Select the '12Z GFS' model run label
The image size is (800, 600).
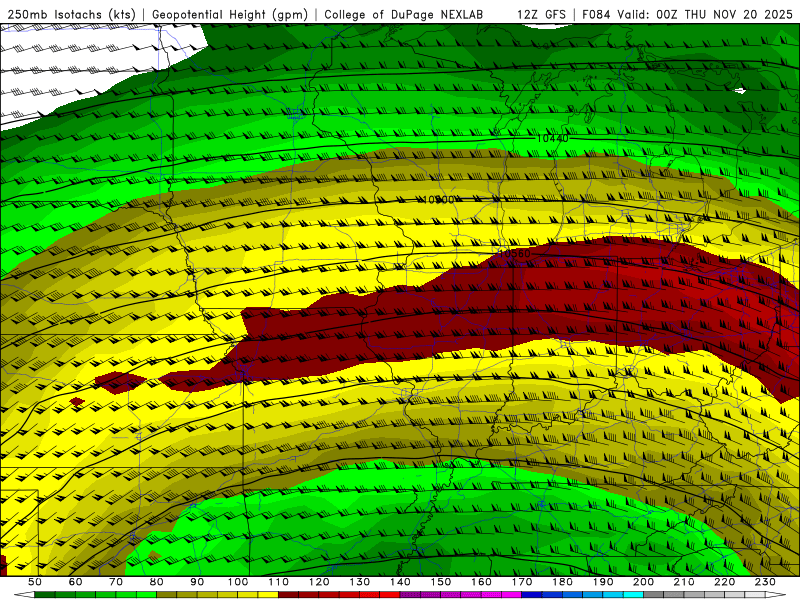(541, 14)
